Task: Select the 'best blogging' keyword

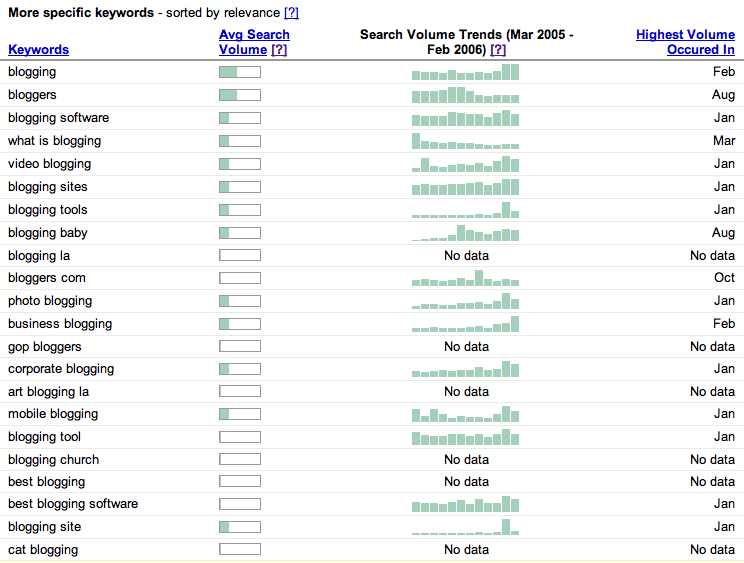Action: [46, 482]
